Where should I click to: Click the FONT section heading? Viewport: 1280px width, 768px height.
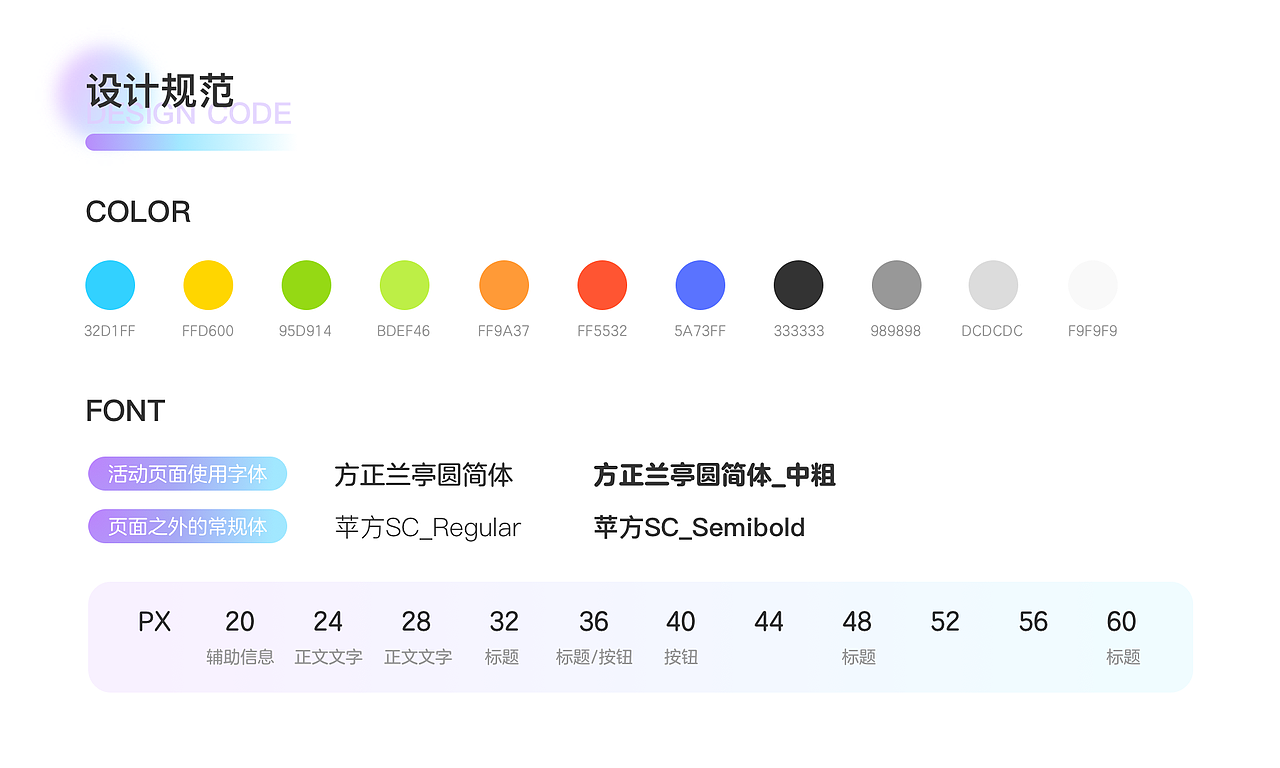125,410
